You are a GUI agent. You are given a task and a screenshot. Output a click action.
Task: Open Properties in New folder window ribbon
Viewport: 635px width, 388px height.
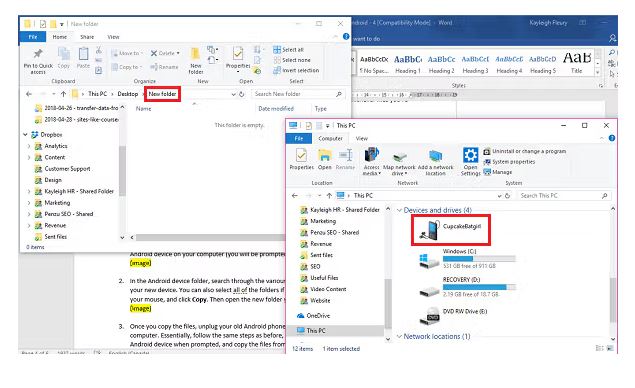point(238,59)
